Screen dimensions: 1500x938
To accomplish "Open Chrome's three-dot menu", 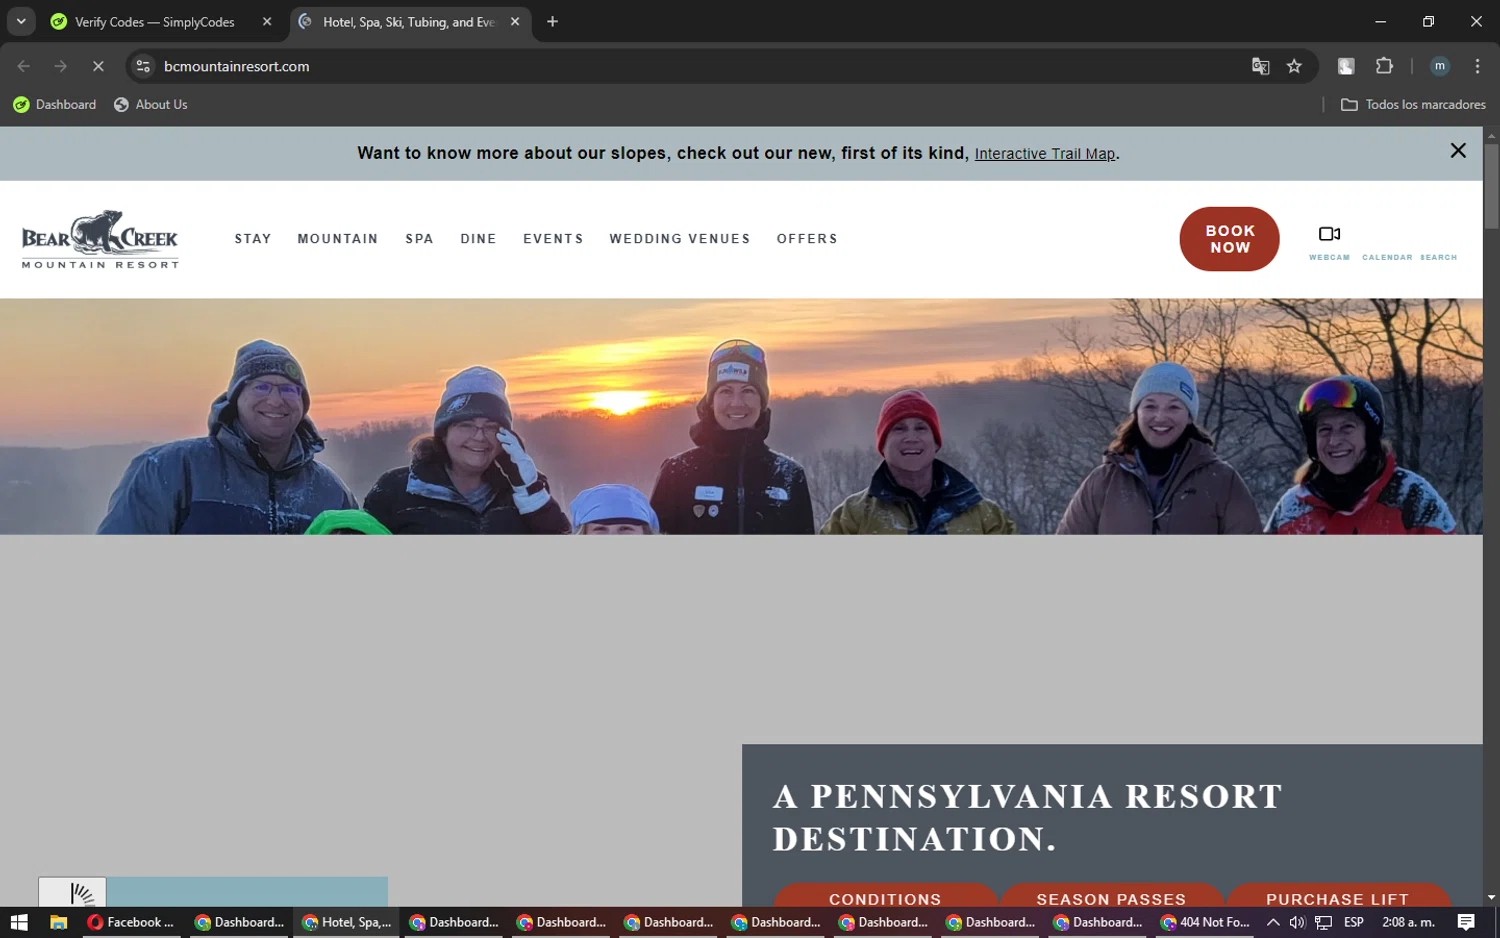I will tap(1477, 66).
